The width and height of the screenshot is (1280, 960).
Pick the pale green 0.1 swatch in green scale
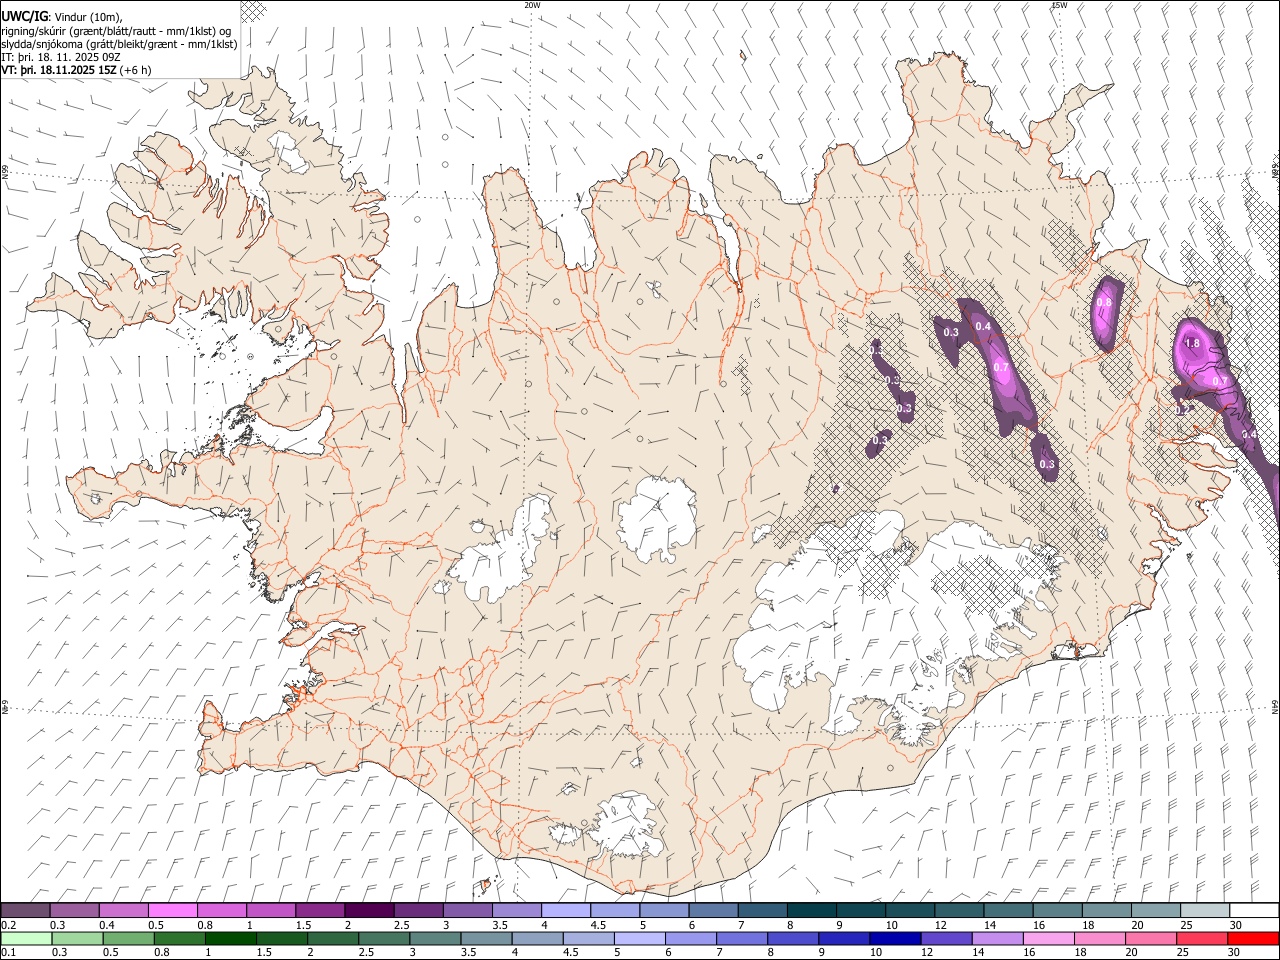(26, 938)
